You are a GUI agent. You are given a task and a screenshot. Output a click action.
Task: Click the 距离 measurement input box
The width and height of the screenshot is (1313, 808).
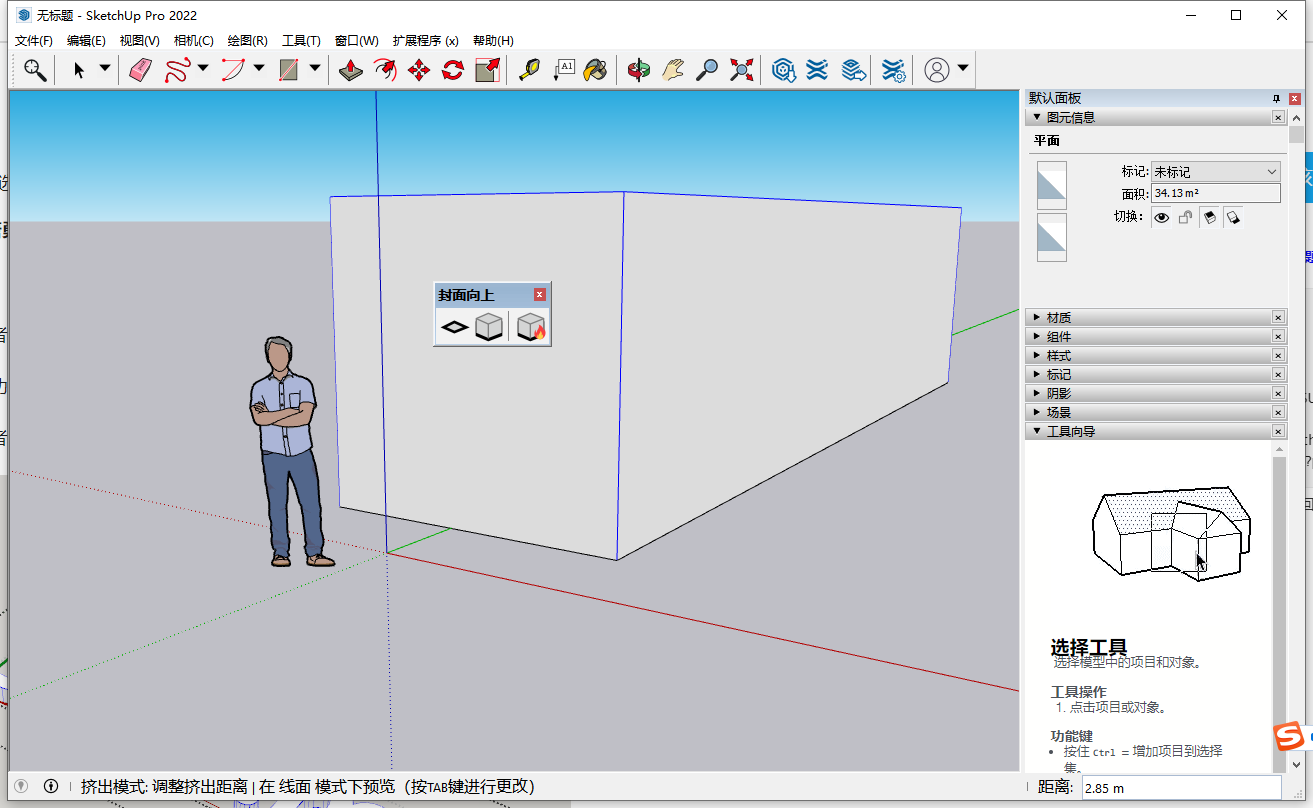pos(1180,788)
